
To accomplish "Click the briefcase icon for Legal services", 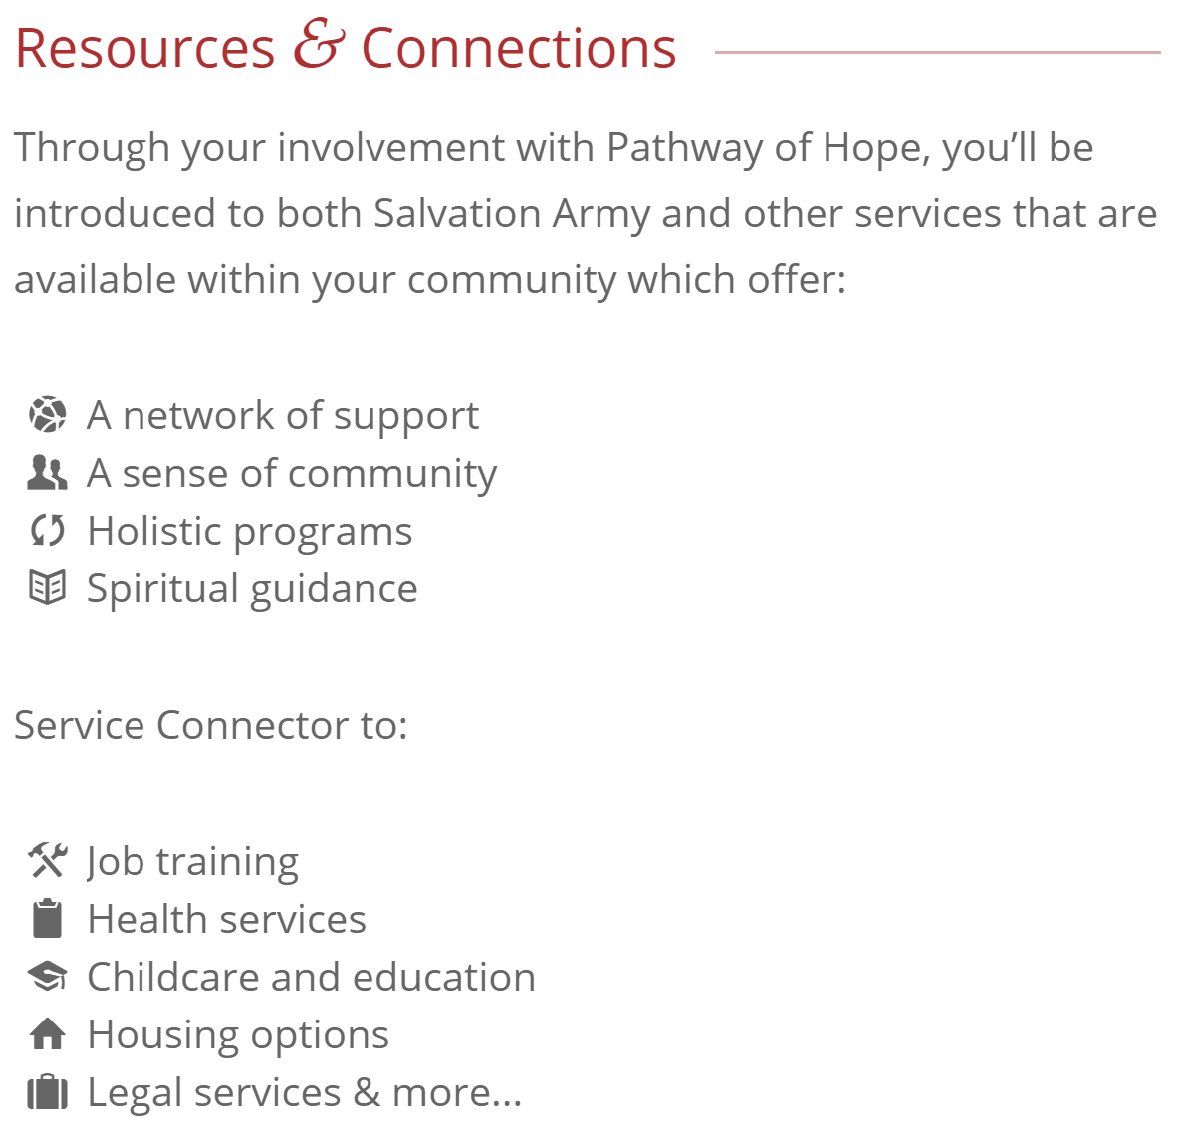I will point(48,1091).
